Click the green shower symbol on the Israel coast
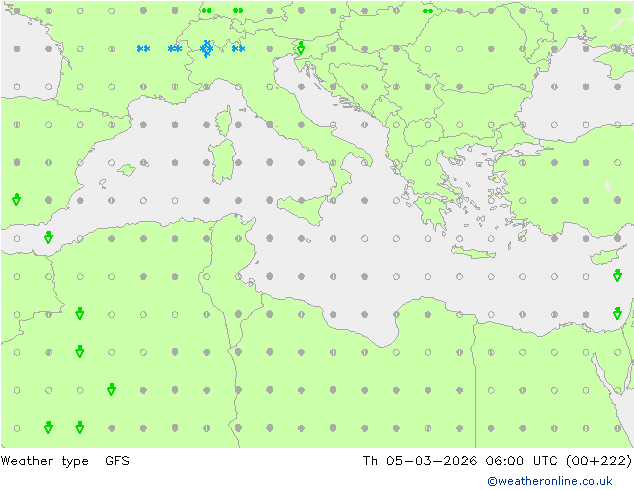Image resolution: width=634 pixels, height=490 pixels. coord(617,313)
